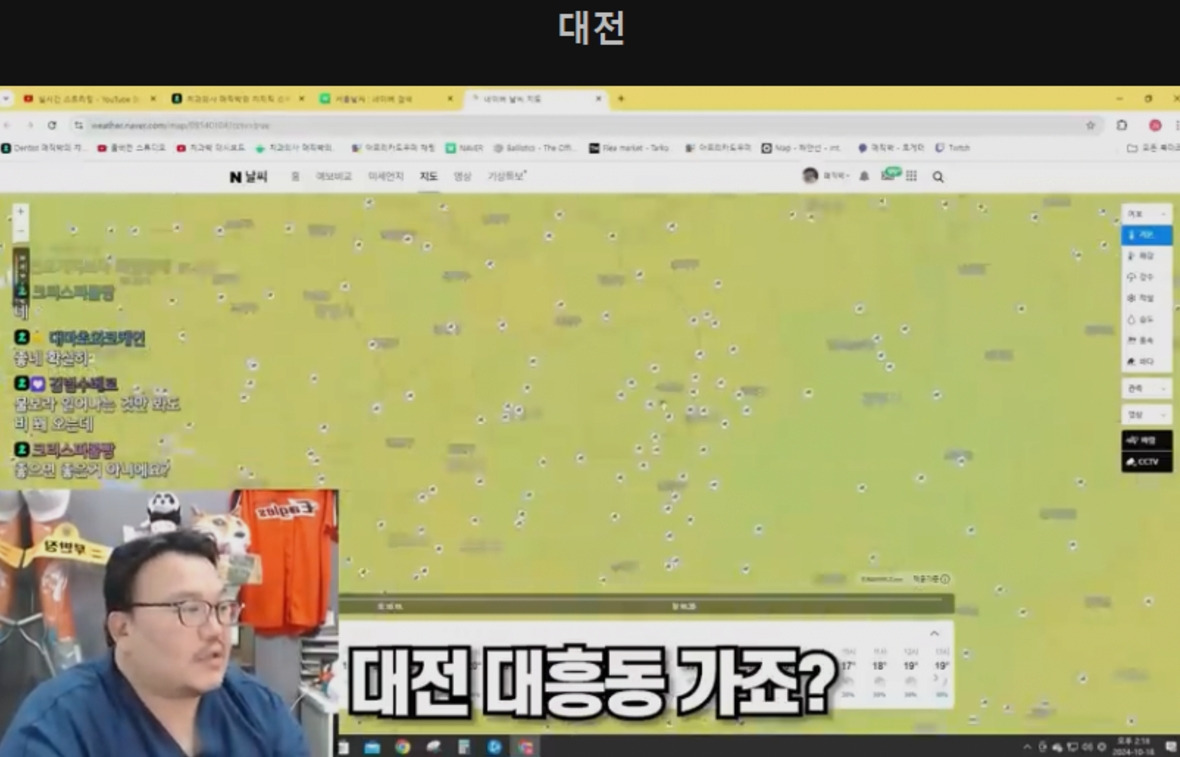Switch to the Naver search browser tab

pos(386,99)
